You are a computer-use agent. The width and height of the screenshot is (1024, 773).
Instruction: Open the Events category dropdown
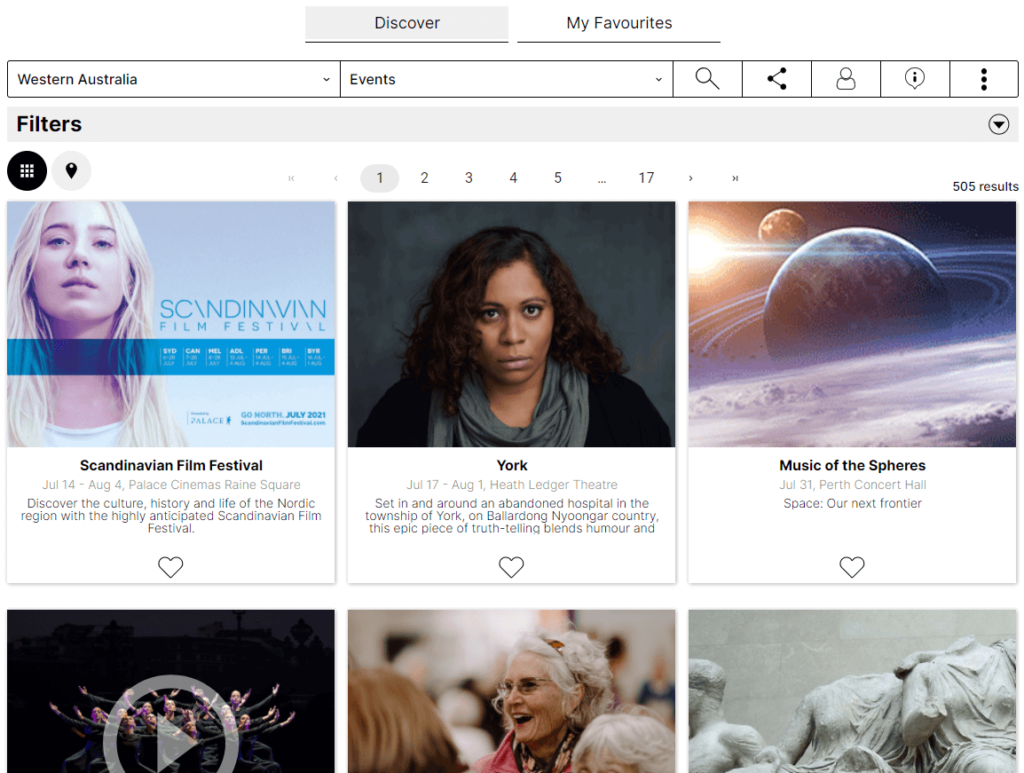[506, 79]
